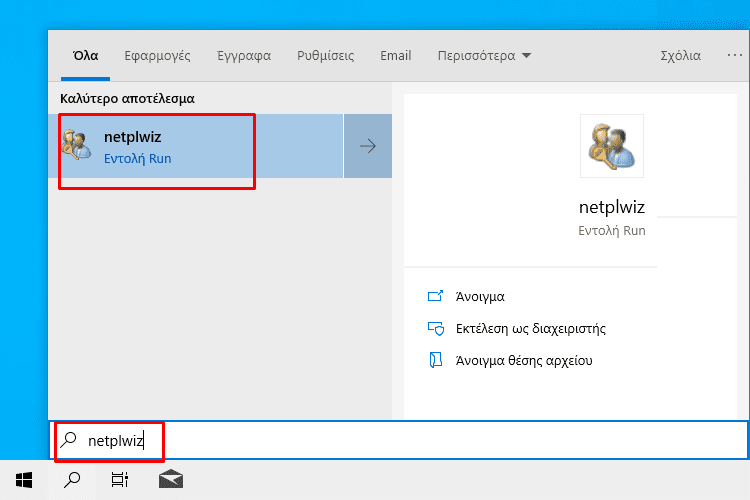Click the open file location folder icon

click(x=435, y=360)
